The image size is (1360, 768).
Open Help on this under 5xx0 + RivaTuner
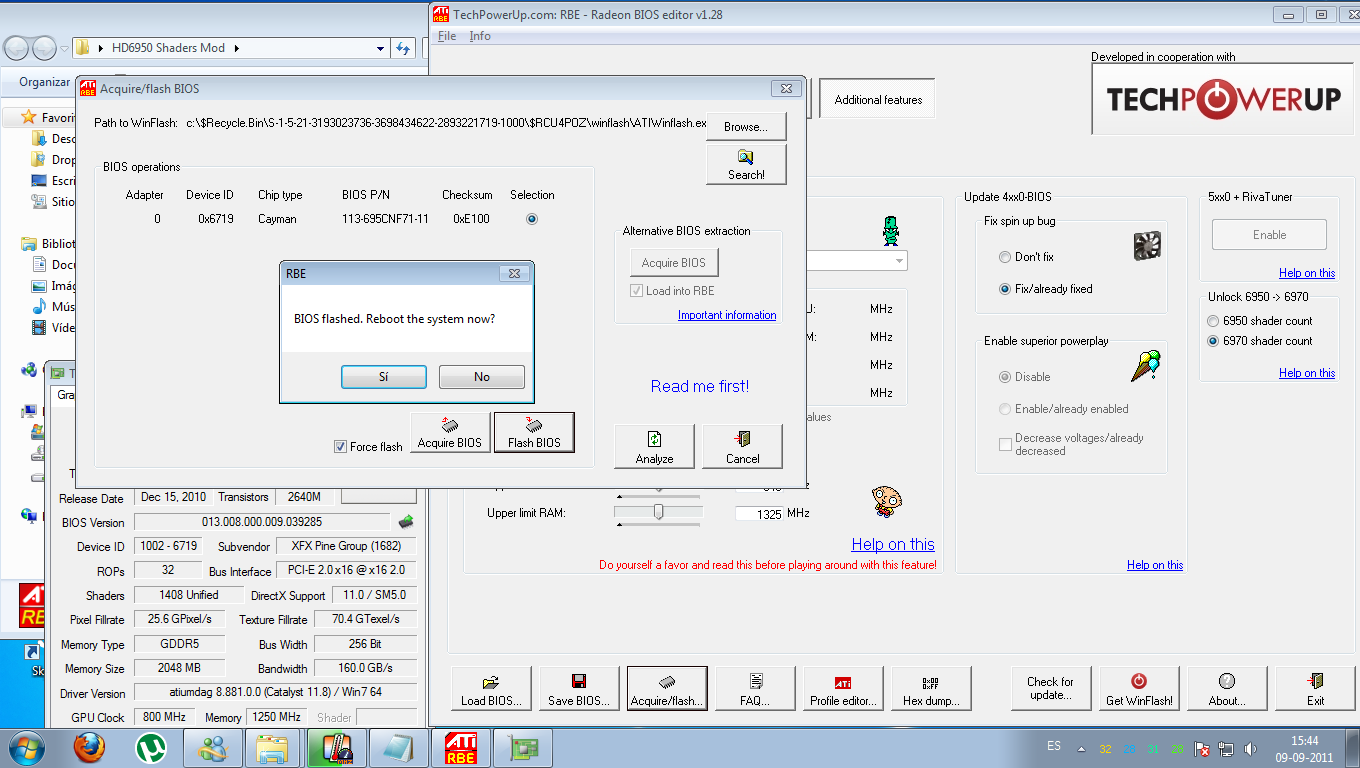click(1307, 273)
